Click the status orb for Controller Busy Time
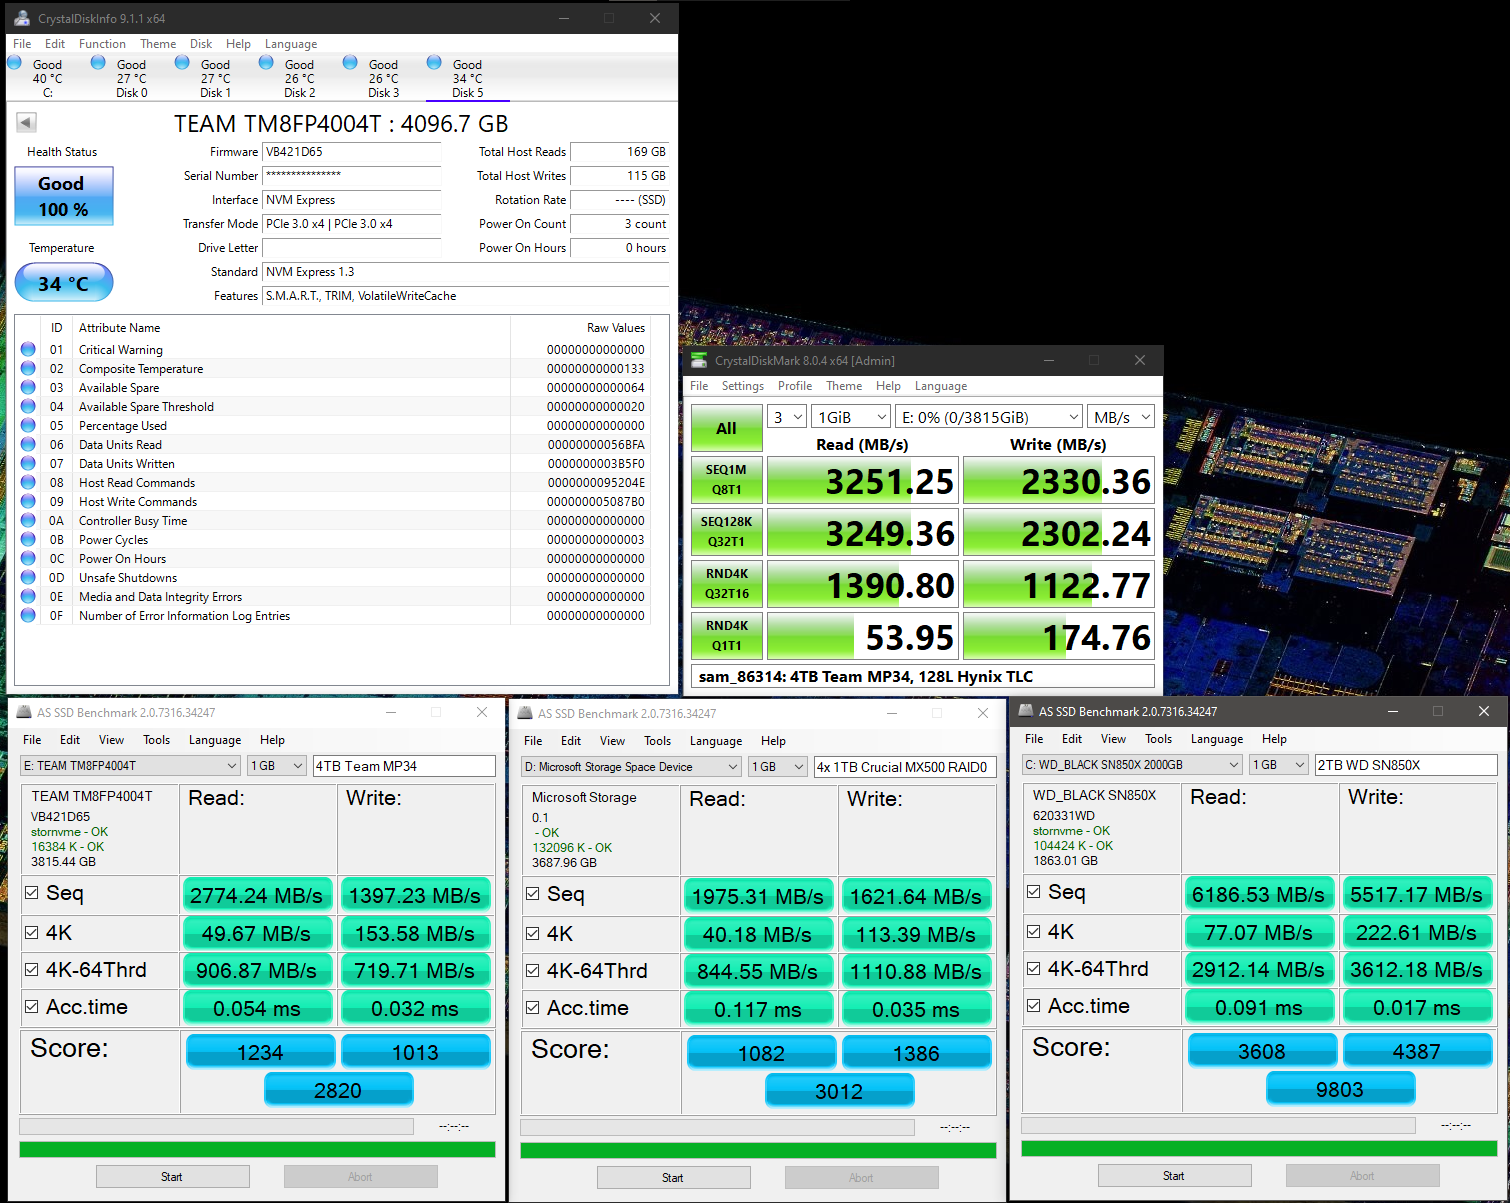Viewport: 1510px width, 1203px height. 28,520
